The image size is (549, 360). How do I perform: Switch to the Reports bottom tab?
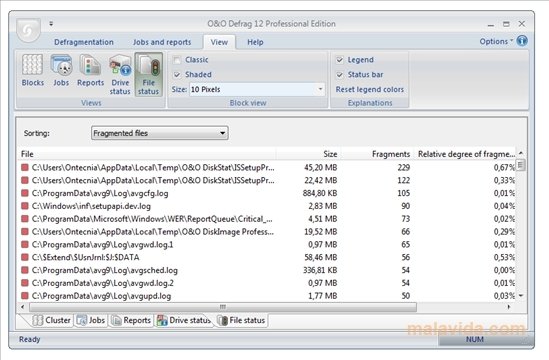131,320
